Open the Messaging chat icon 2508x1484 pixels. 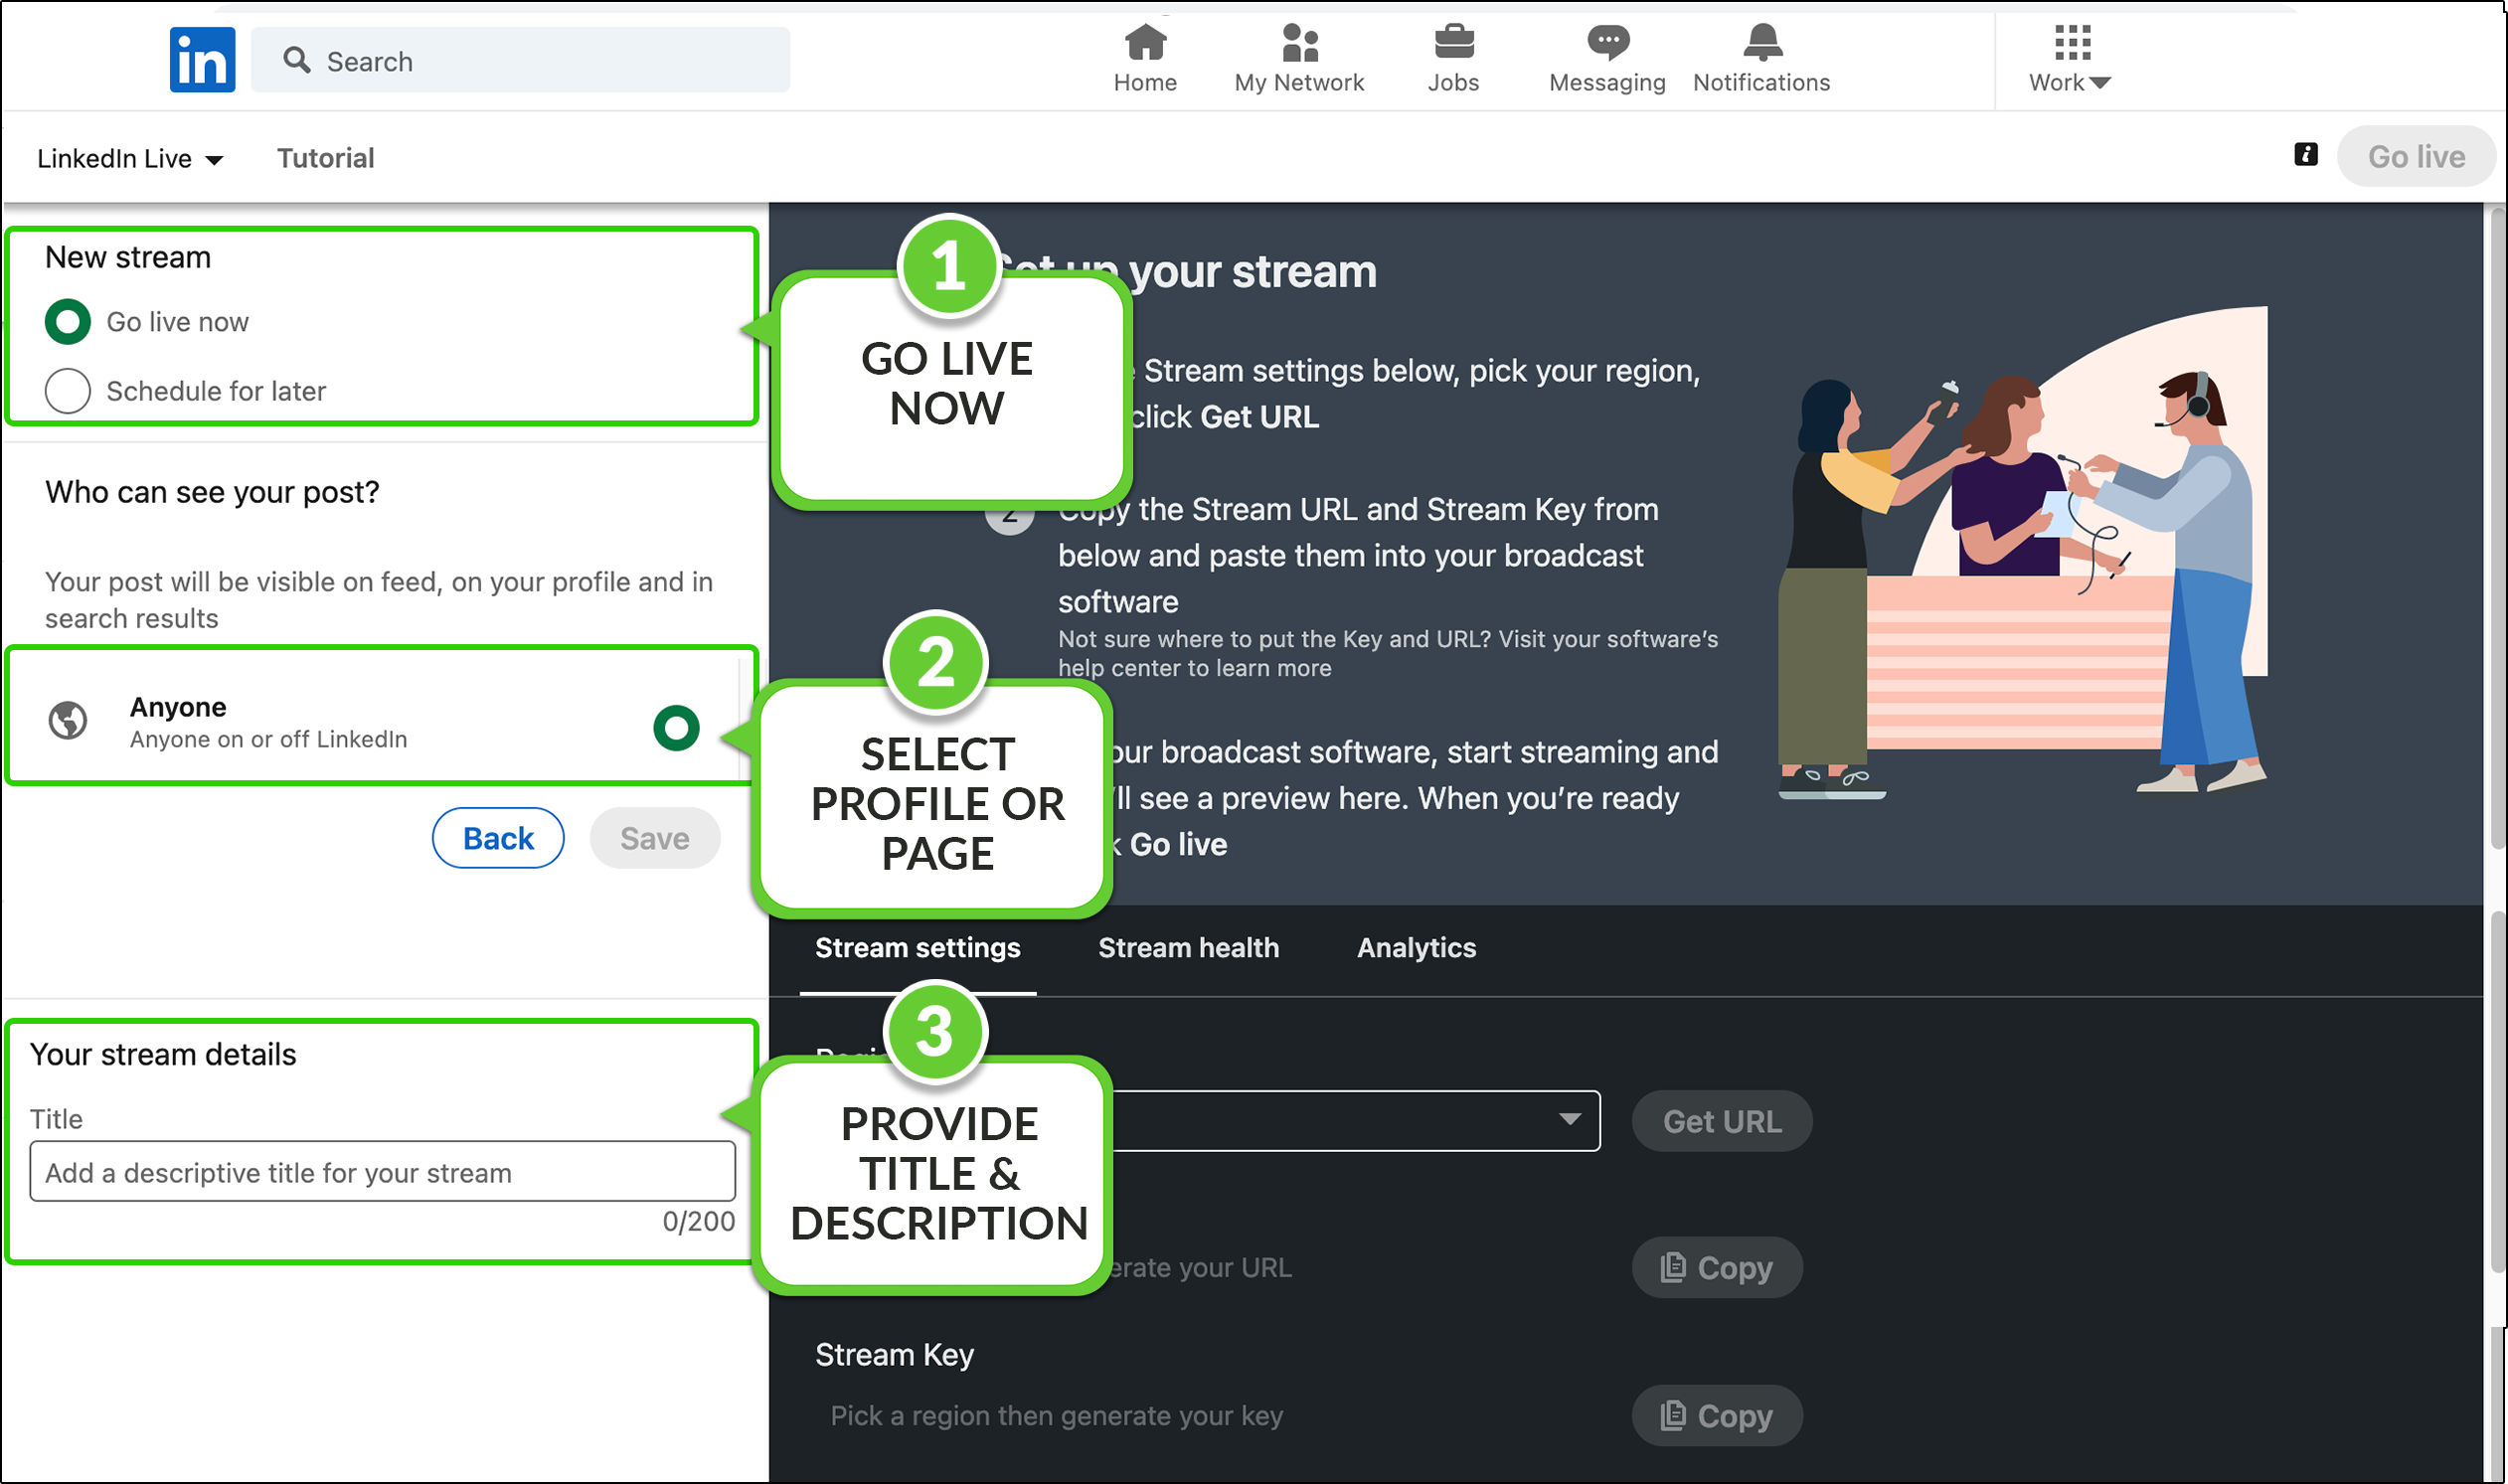[x=1607, y=42]
